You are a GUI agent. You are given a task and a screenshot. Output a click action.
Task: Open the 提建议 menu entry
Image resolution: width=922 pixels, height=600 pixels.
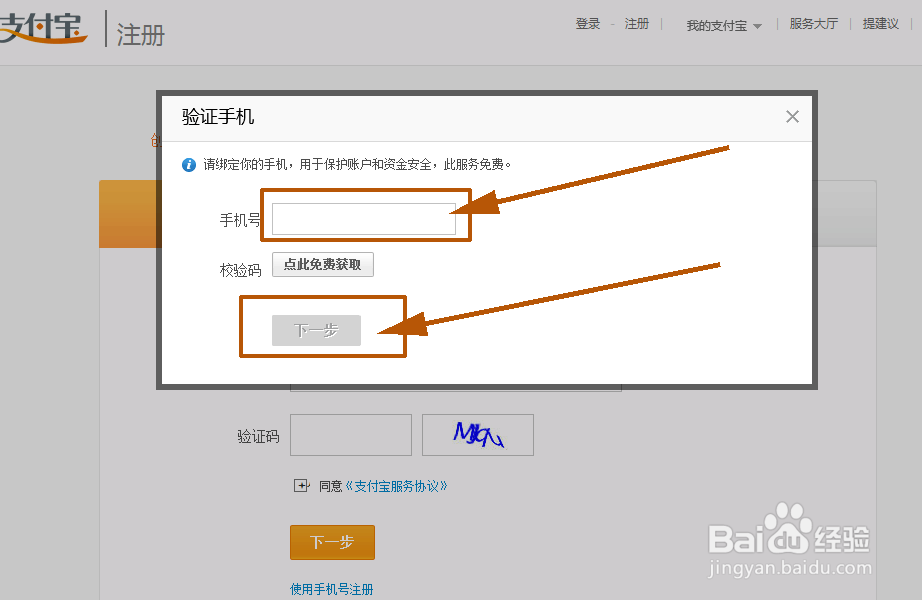point(880,23)
